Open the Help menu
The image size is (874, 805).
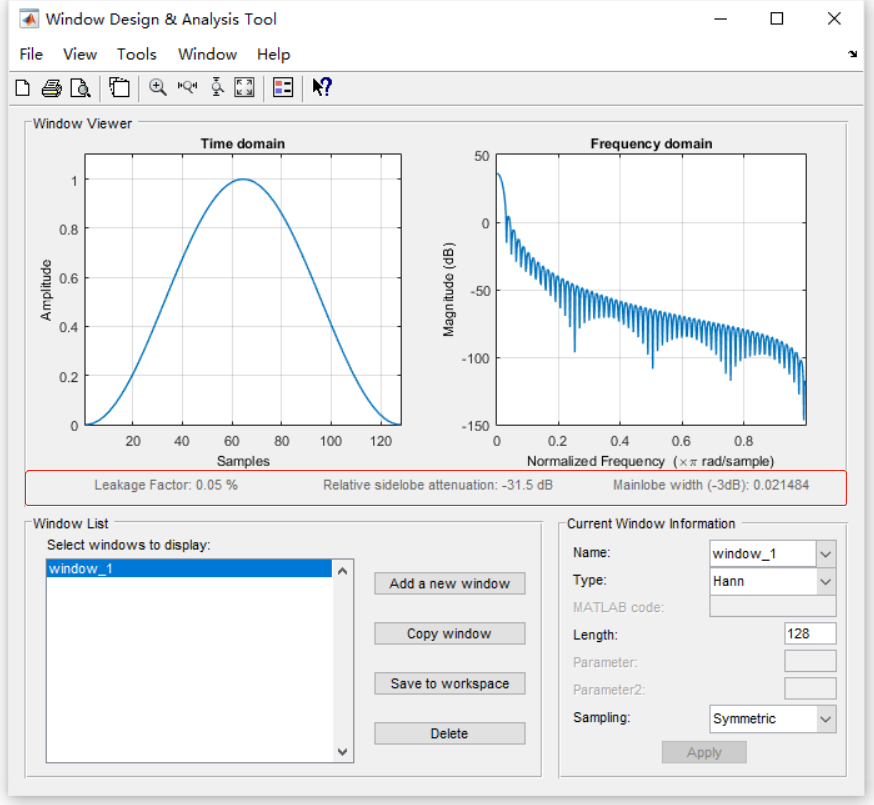pyautogui.click(x=273, y=55)
